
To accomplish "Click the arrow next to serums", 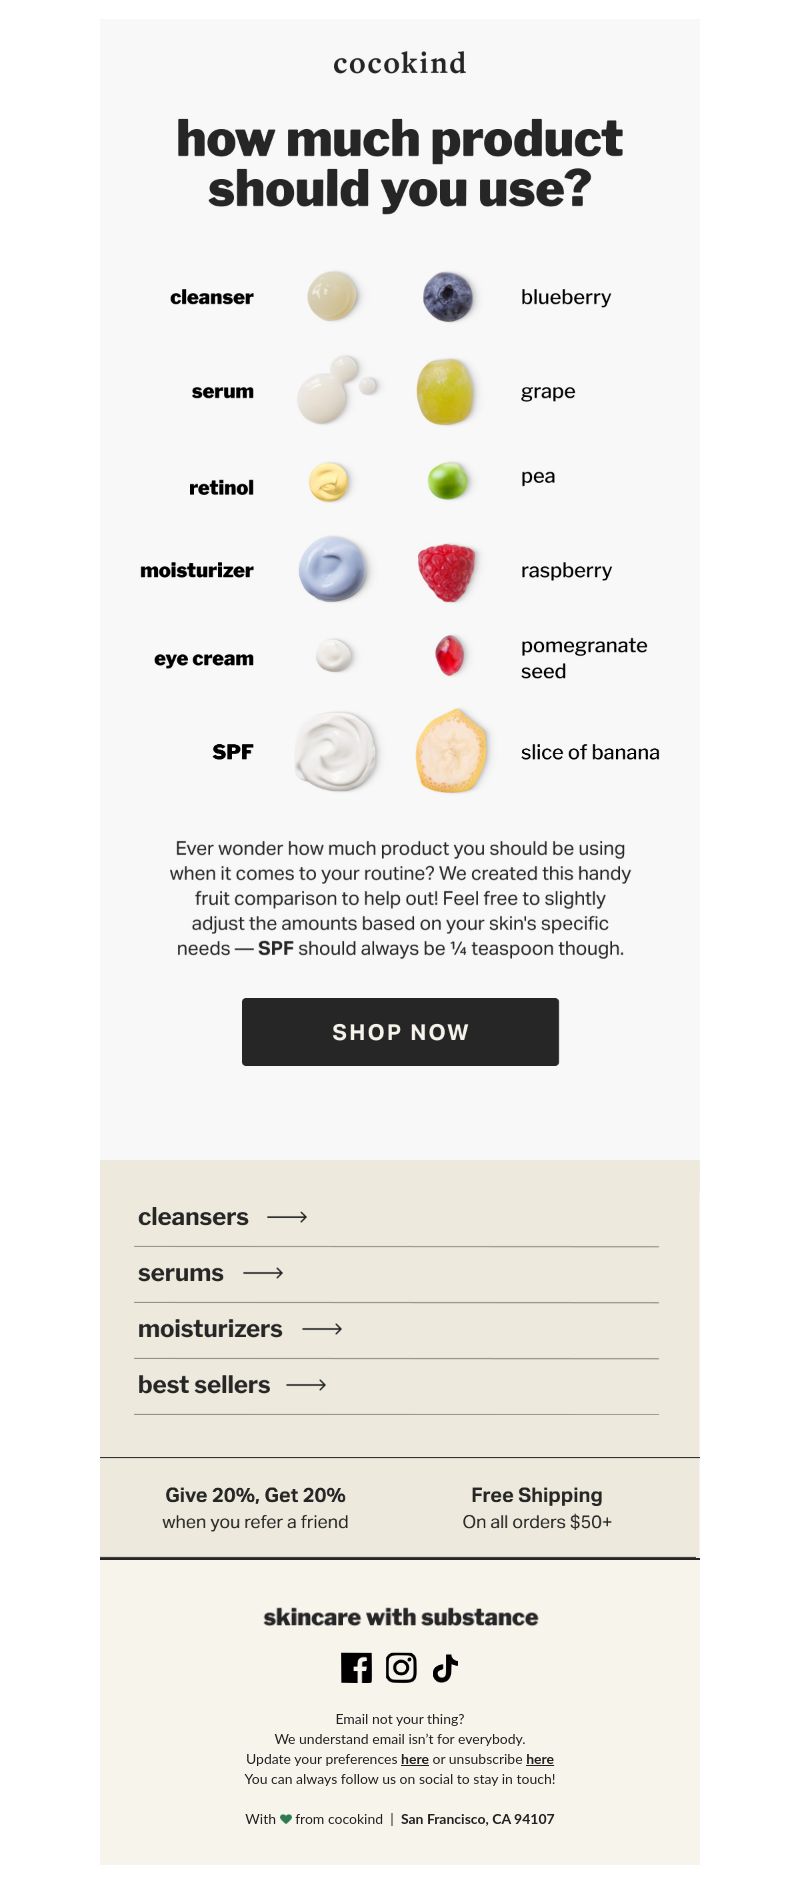I will click(x=263, y=1273).
